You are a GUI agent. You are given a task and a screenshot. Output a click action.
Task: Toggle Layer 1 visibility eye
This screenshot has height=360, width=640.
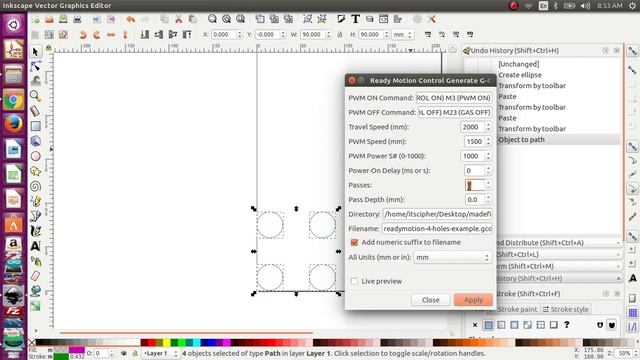point(124,353)
